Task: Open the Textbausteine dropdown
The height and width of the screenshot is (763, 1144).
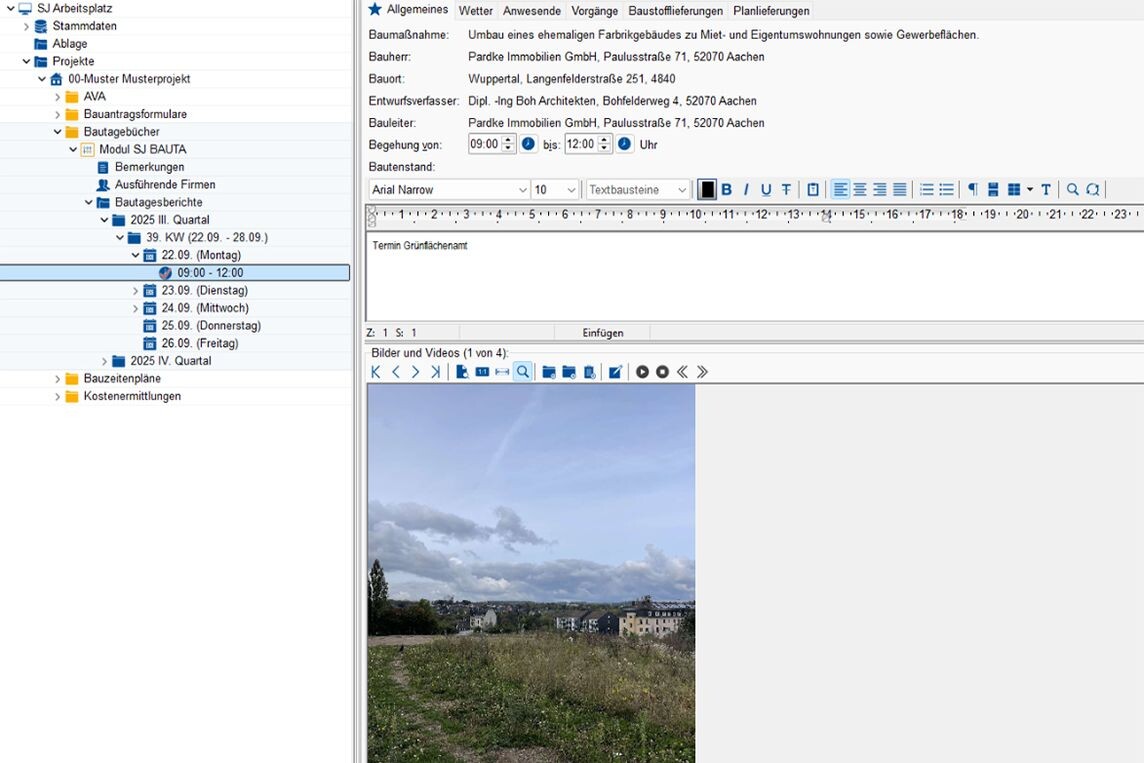Action: (682, 190)
